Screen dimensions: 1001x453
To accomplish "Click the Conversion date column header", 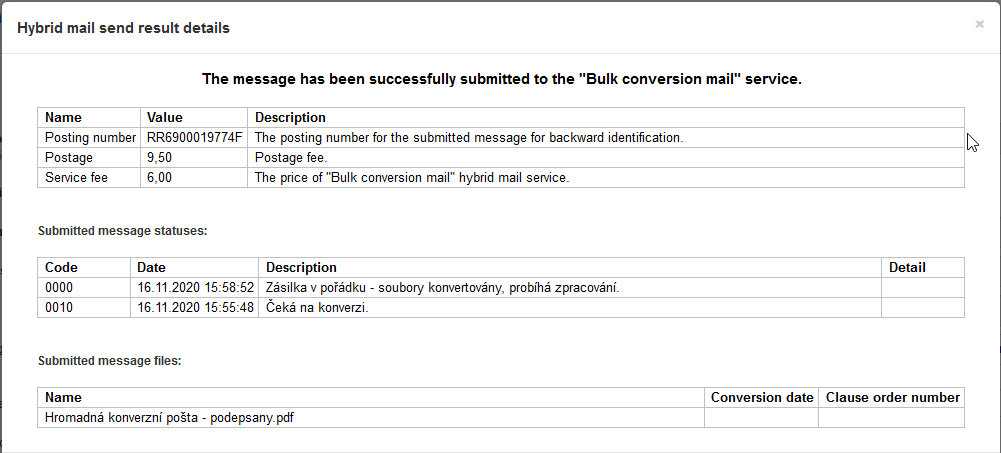I will coord(762,398).
